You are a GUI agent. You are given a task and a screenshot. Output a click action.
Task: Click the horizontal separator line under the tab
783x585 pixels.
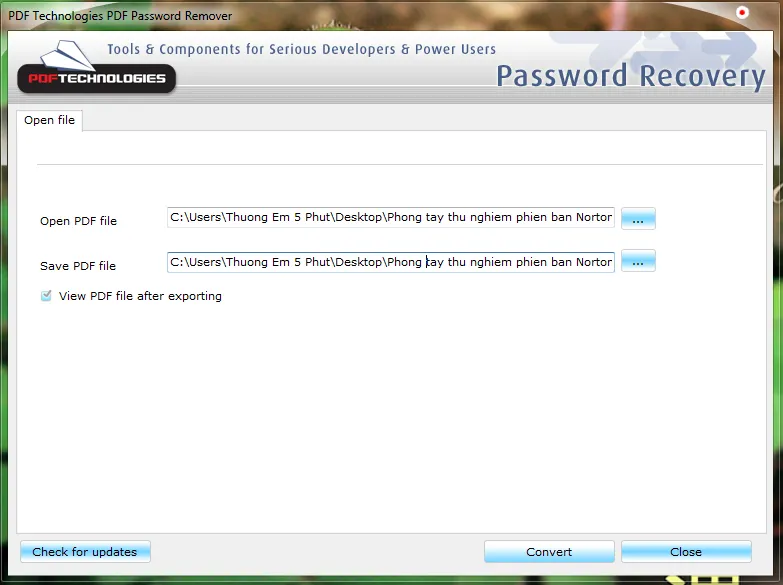[398, 164]
